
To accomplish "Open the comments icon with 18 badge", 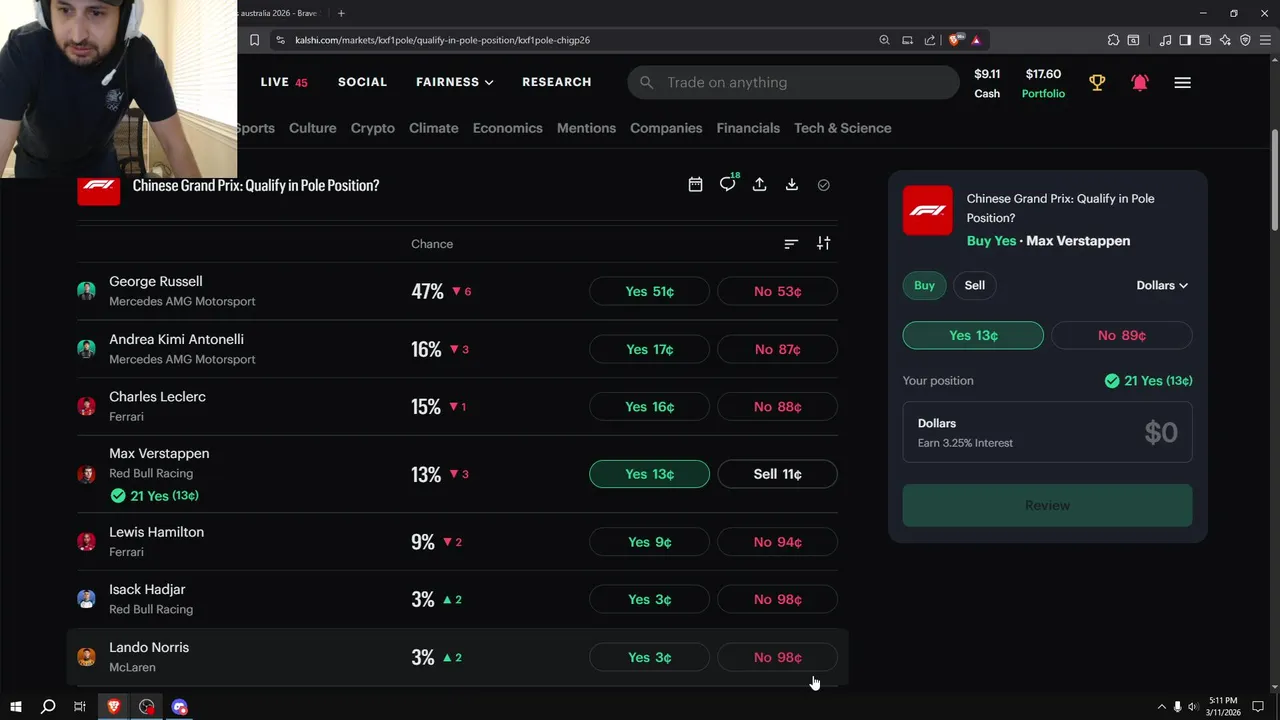I will point(729,183).
